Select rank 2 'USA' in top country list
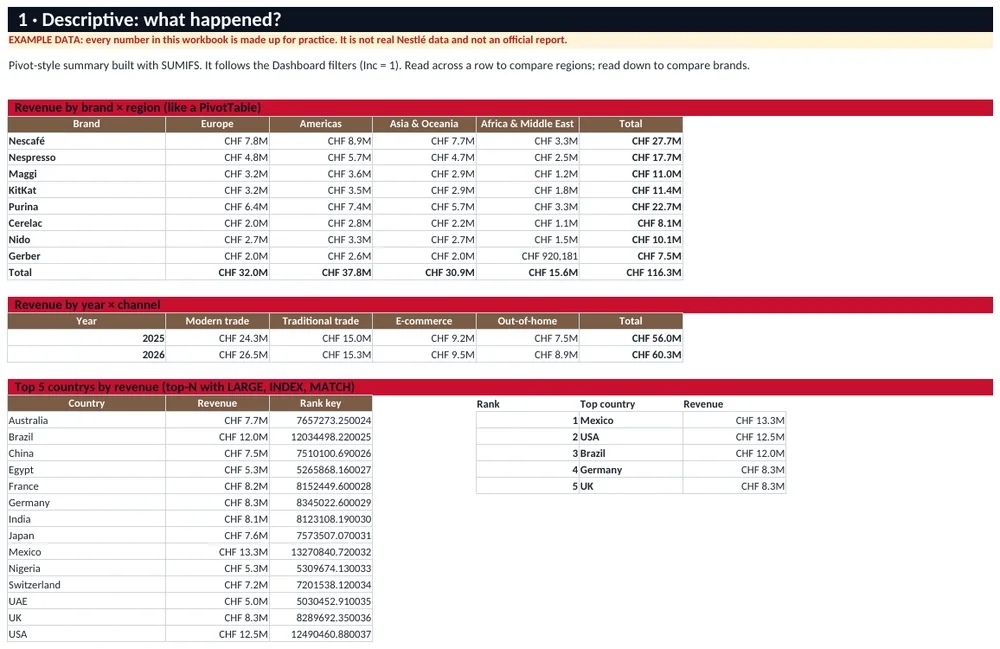 pyautogui.click(x=631, y=437)
